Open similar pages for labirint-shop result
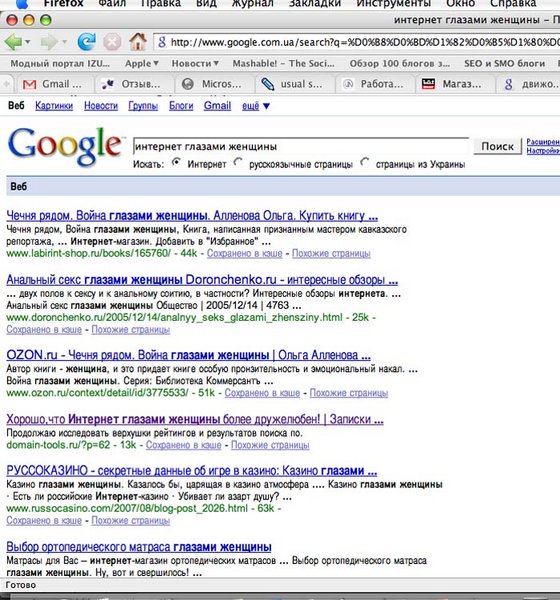Screen dimensions: 560x600 tap(331, 253)
